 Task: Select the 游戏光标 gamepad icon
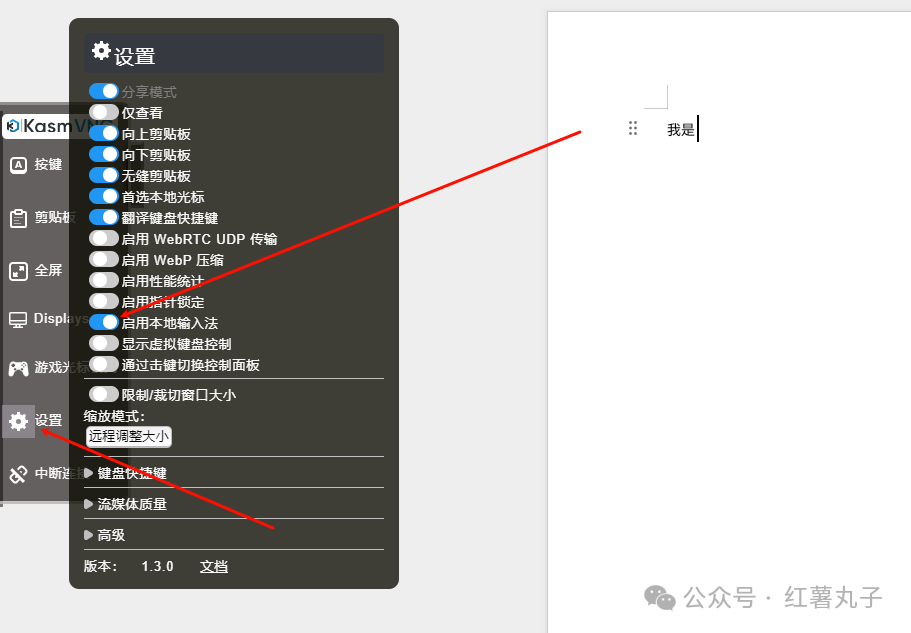[x=18, y=368]
